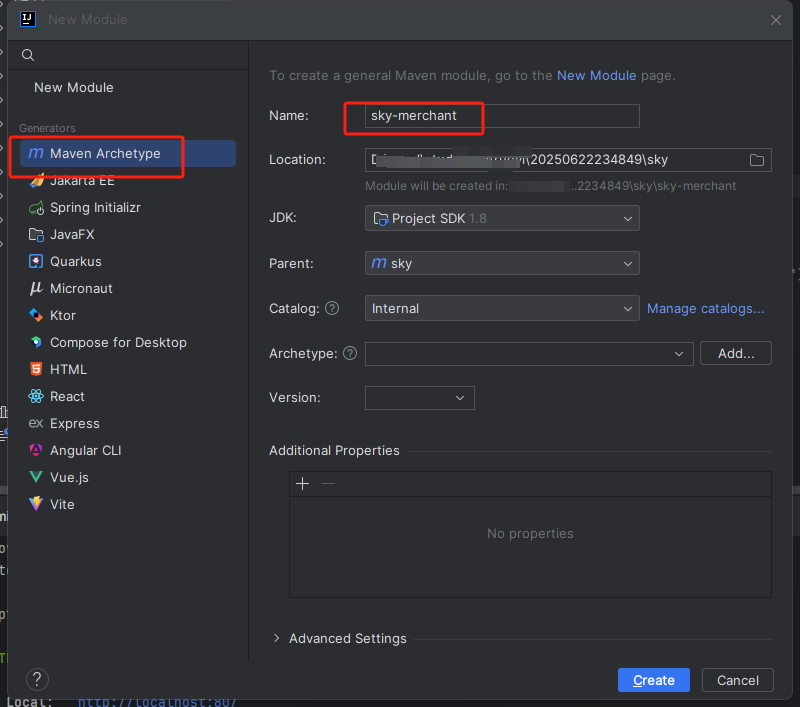The height and width of the screenshot is (707, 800).
Task: Click the IntelliJ IDEA logo in title bar
Action: tap(28, 19)
